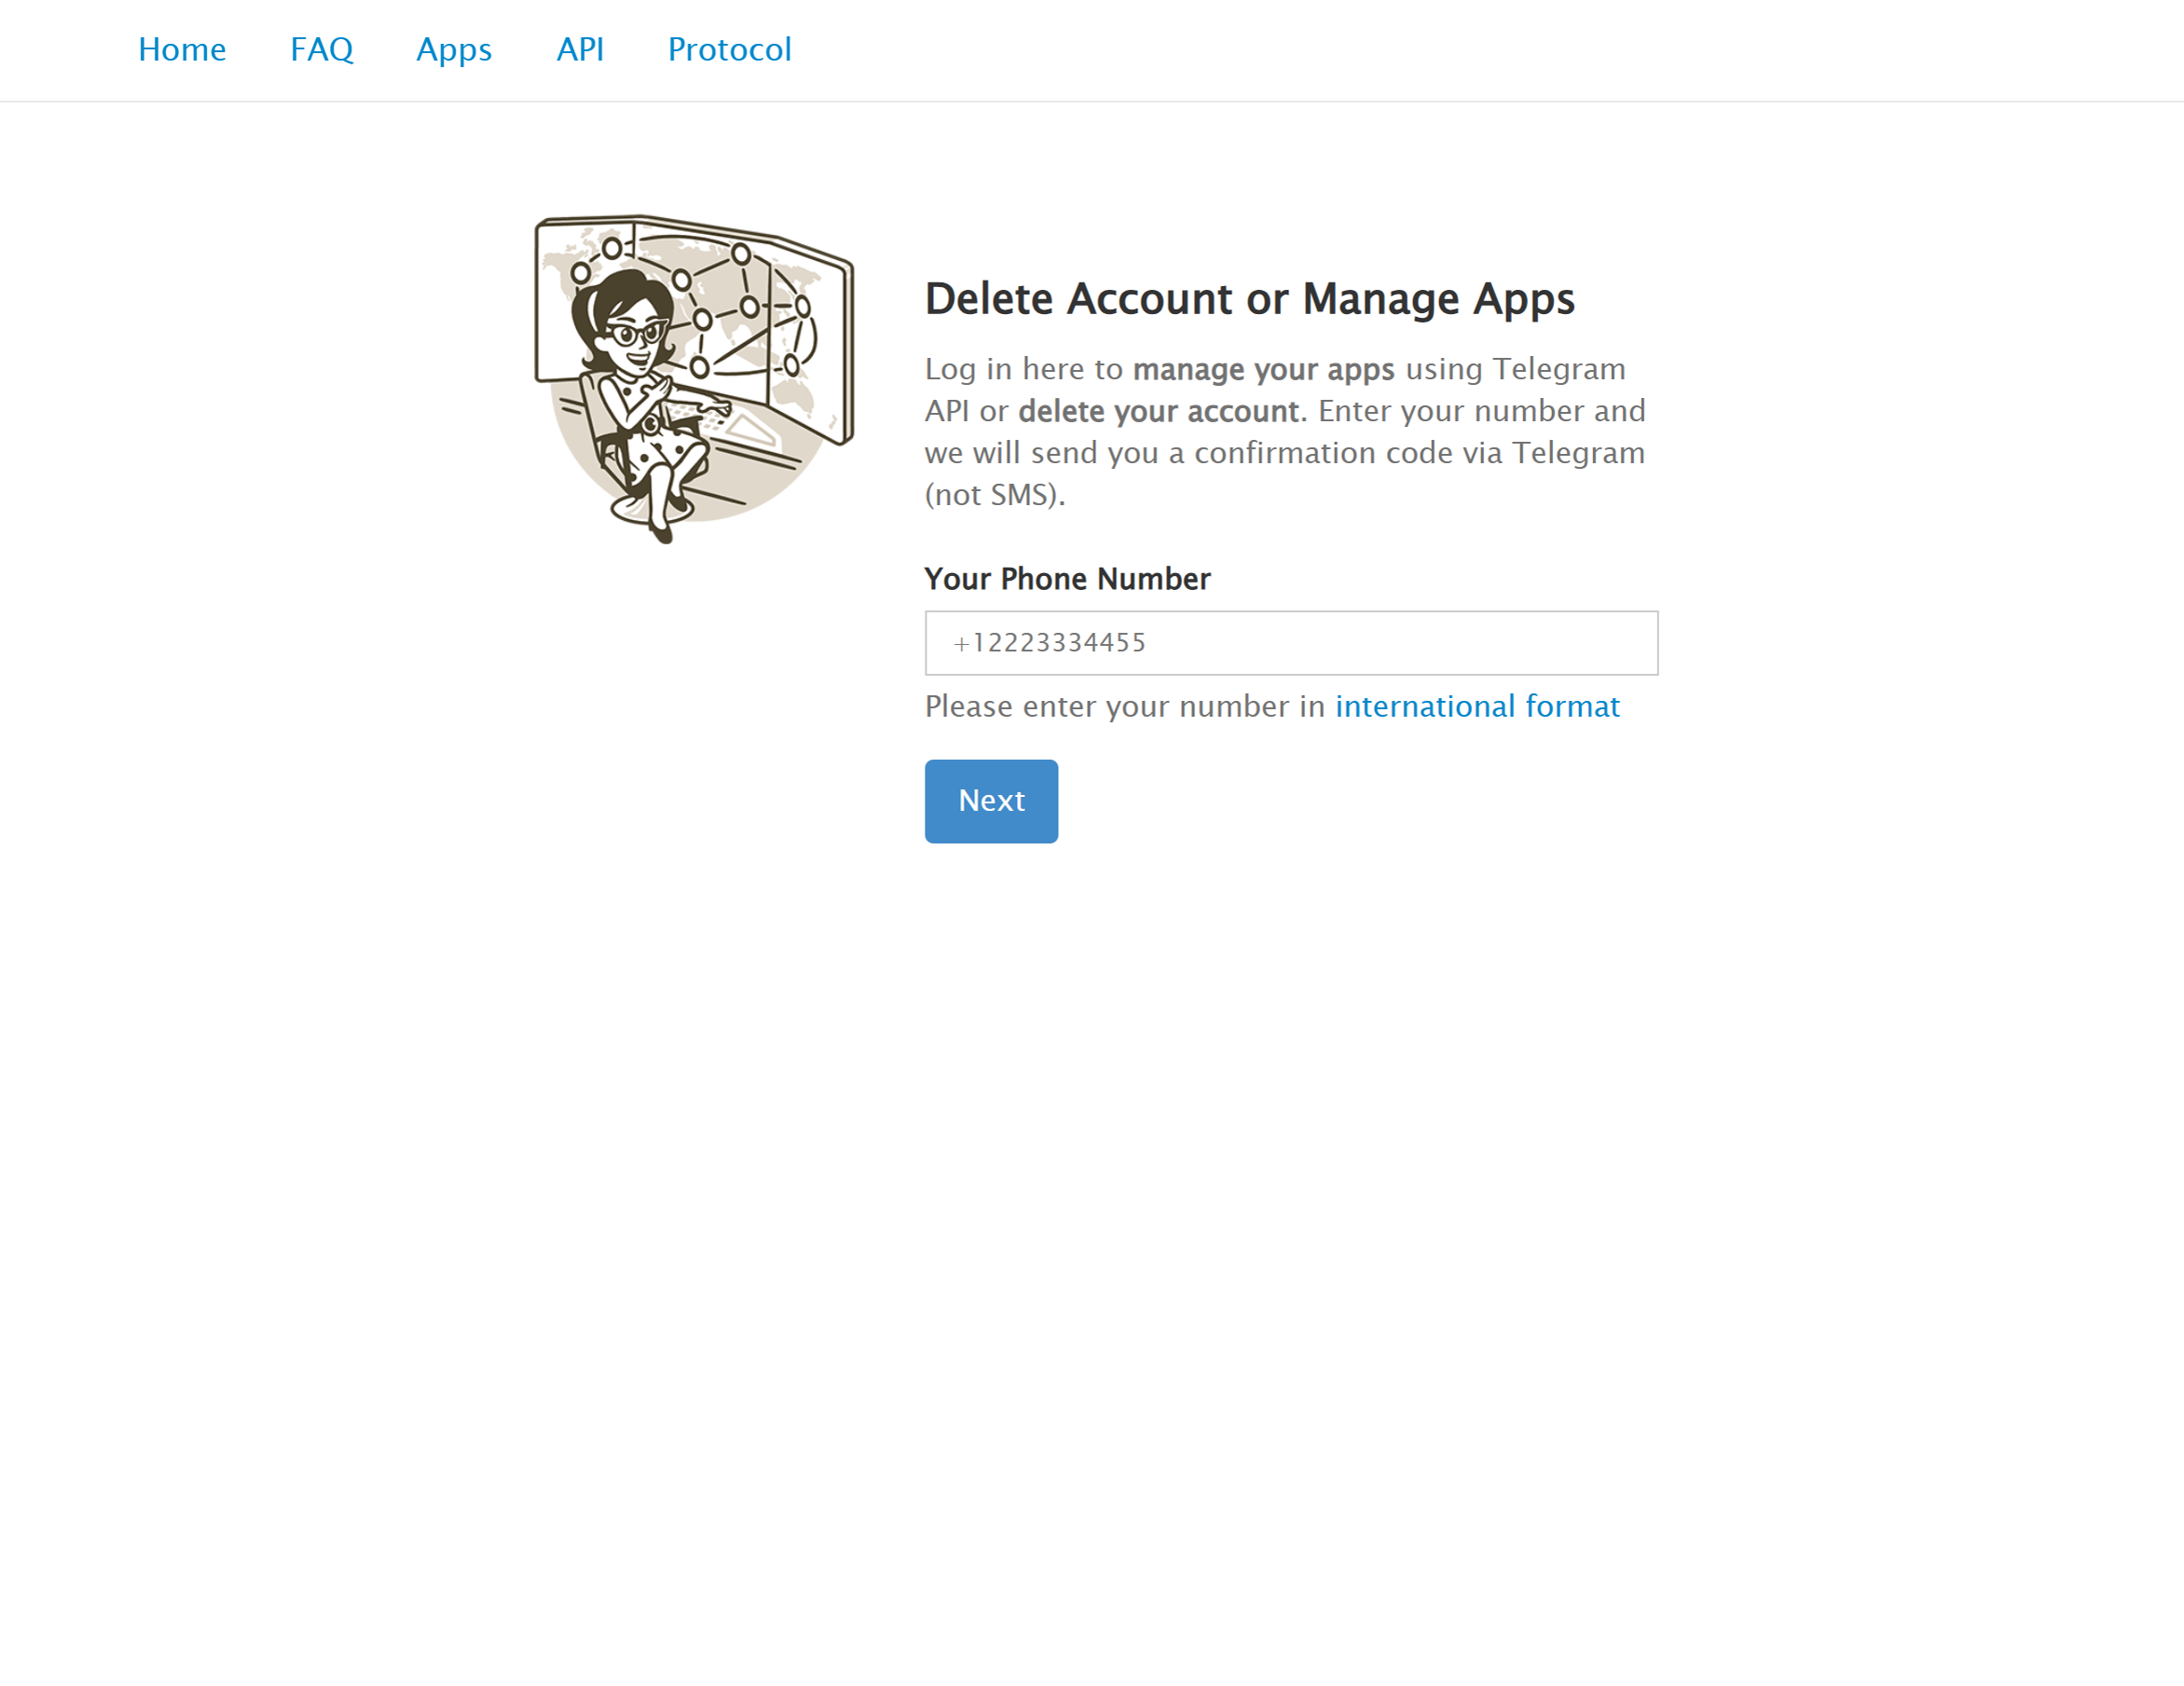Image resolution: width=2184 pixels, height=1686 pixels.
Task: Click the blue Next button
Action: click(991, 801)
